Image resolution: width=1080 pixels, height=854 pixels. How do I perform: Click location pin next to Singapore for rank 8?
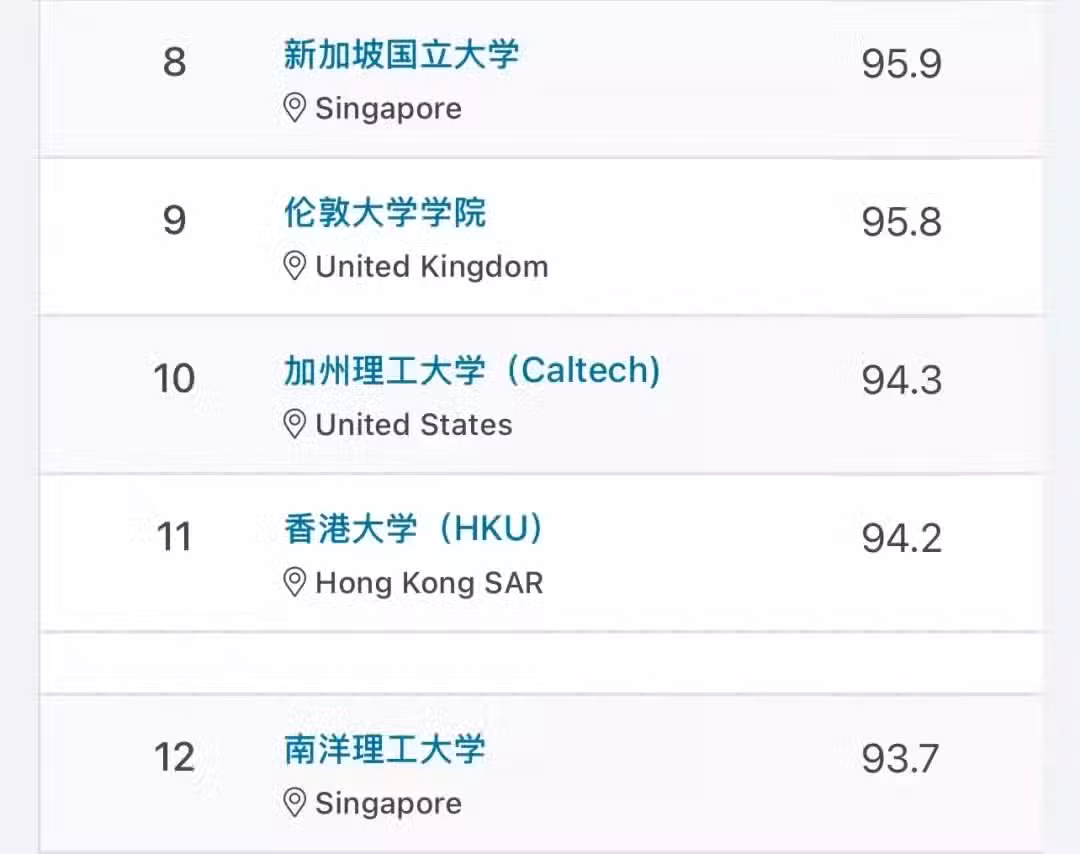[x=295, y=108]
